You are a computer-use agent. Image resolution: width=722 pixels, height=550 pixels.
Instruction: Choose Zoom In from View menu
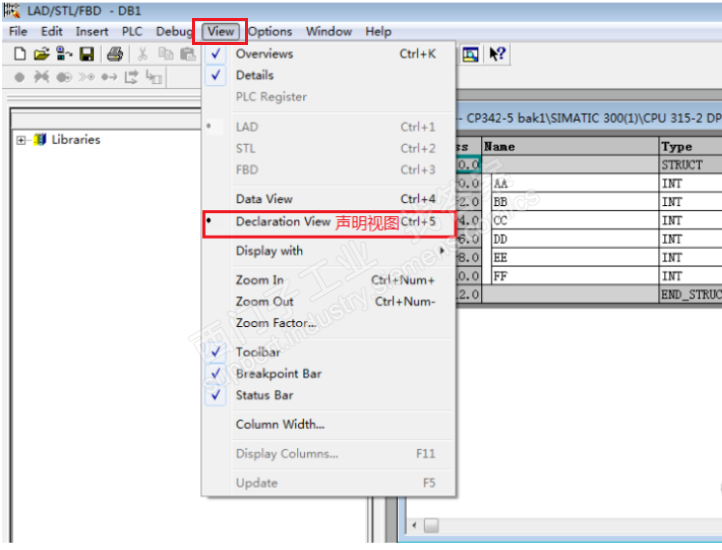point(329,280)
